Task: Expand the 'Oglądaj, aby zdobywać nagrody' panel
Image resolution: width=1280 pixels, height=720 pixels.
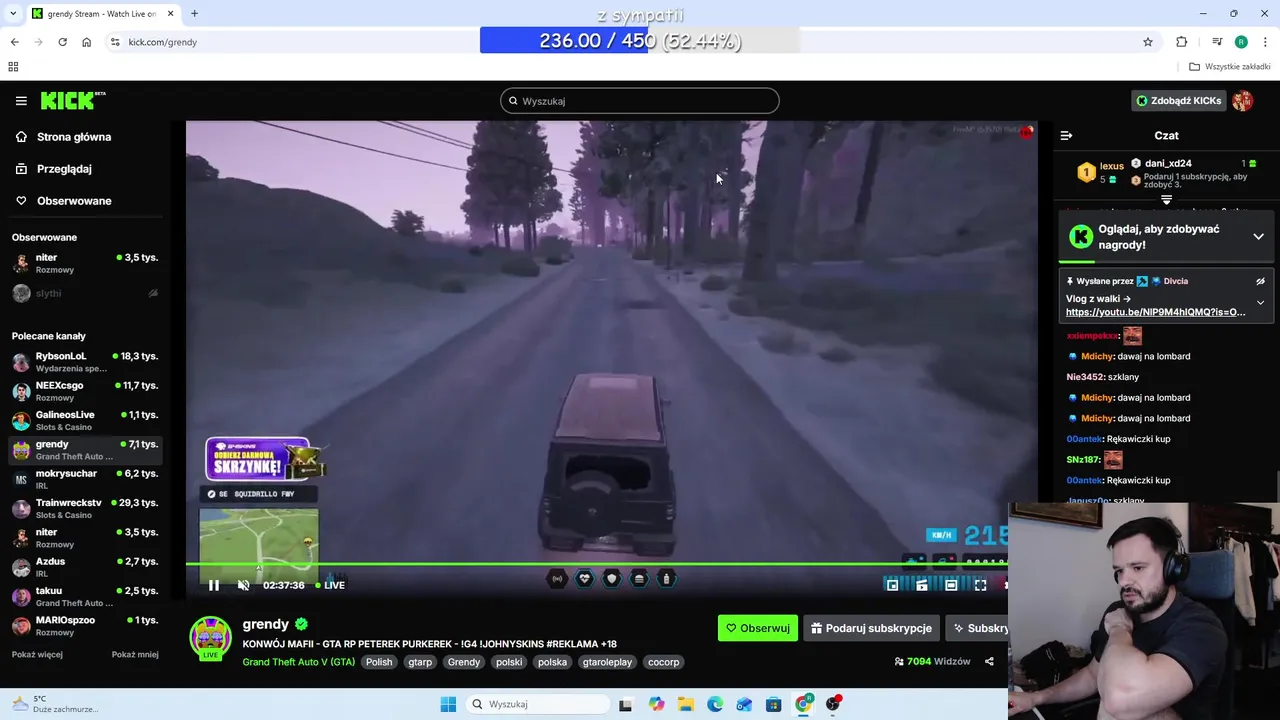Action: [1258, 237]
